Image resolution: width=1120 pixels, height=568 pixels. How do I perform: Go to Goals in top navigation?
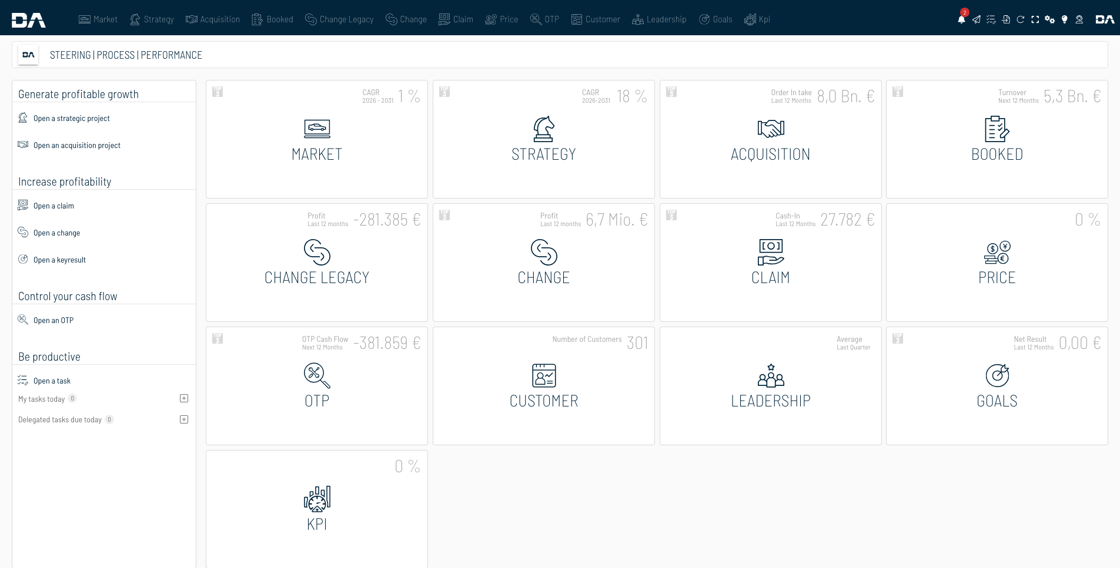(715, 19)
